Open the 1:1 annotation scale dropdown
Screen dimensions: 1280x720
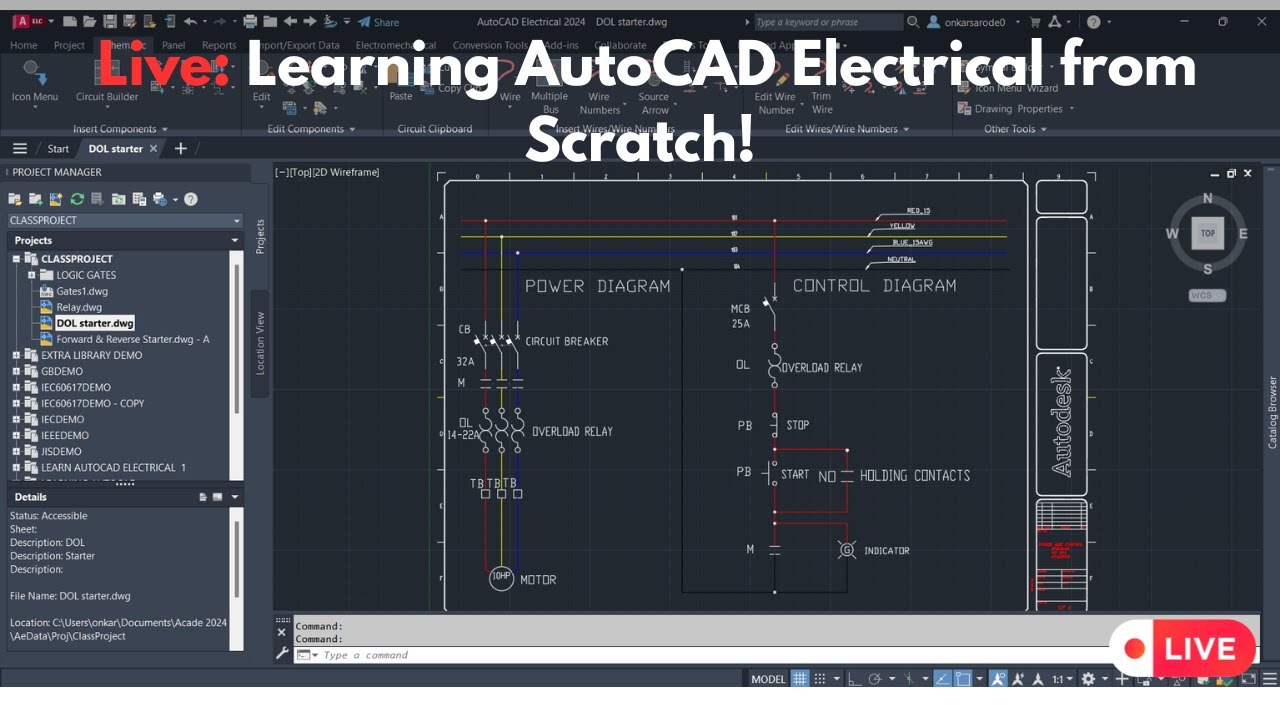[1061, 679]
